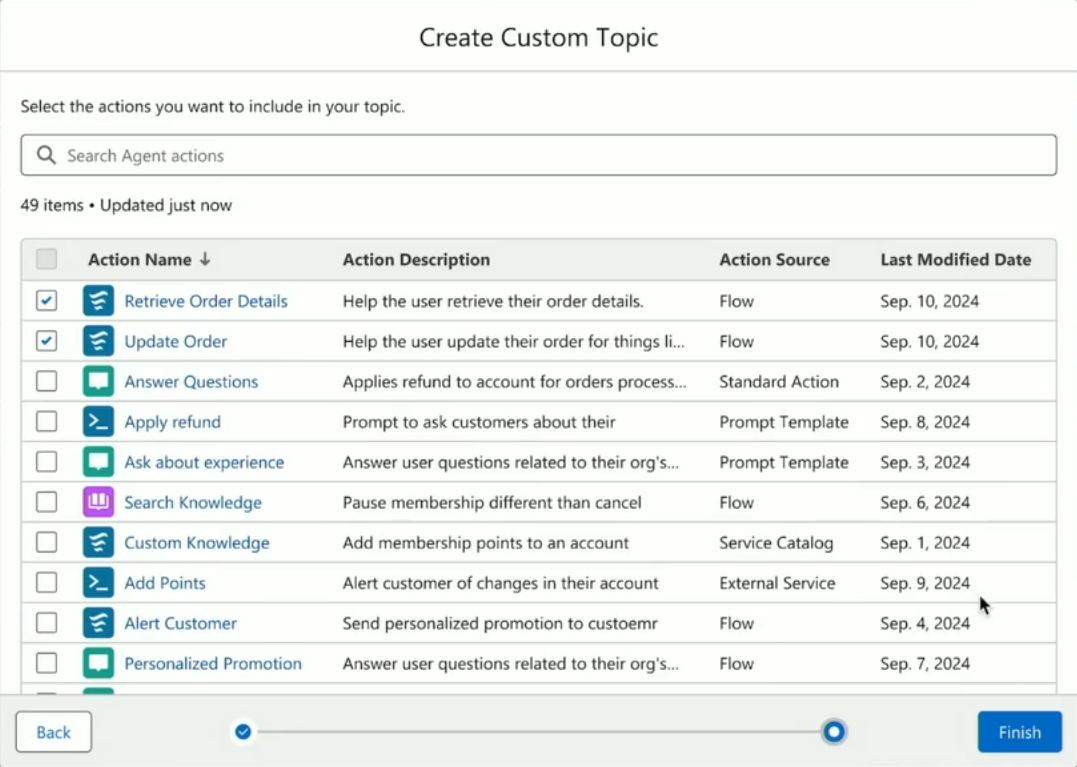Click the completed first step progress marker
This screenshot has width=1077, height=767.
pos(243,732)
